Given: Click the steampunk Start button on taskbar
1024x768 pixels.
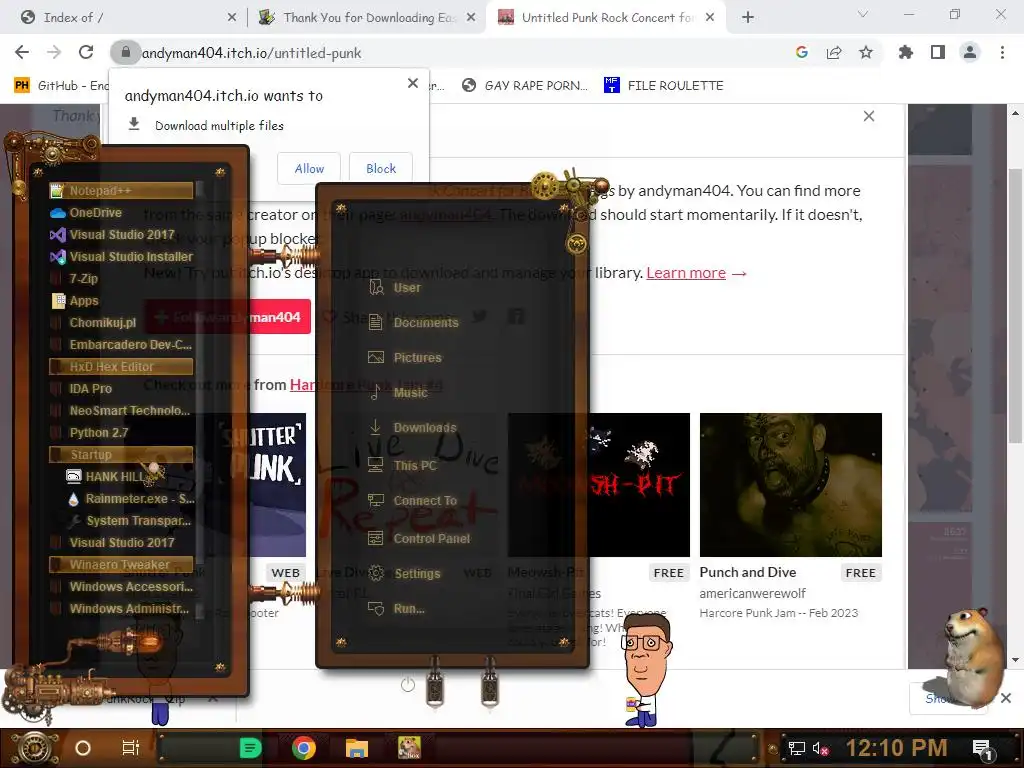Looking at the screenshot, I should tap(35, 748).
